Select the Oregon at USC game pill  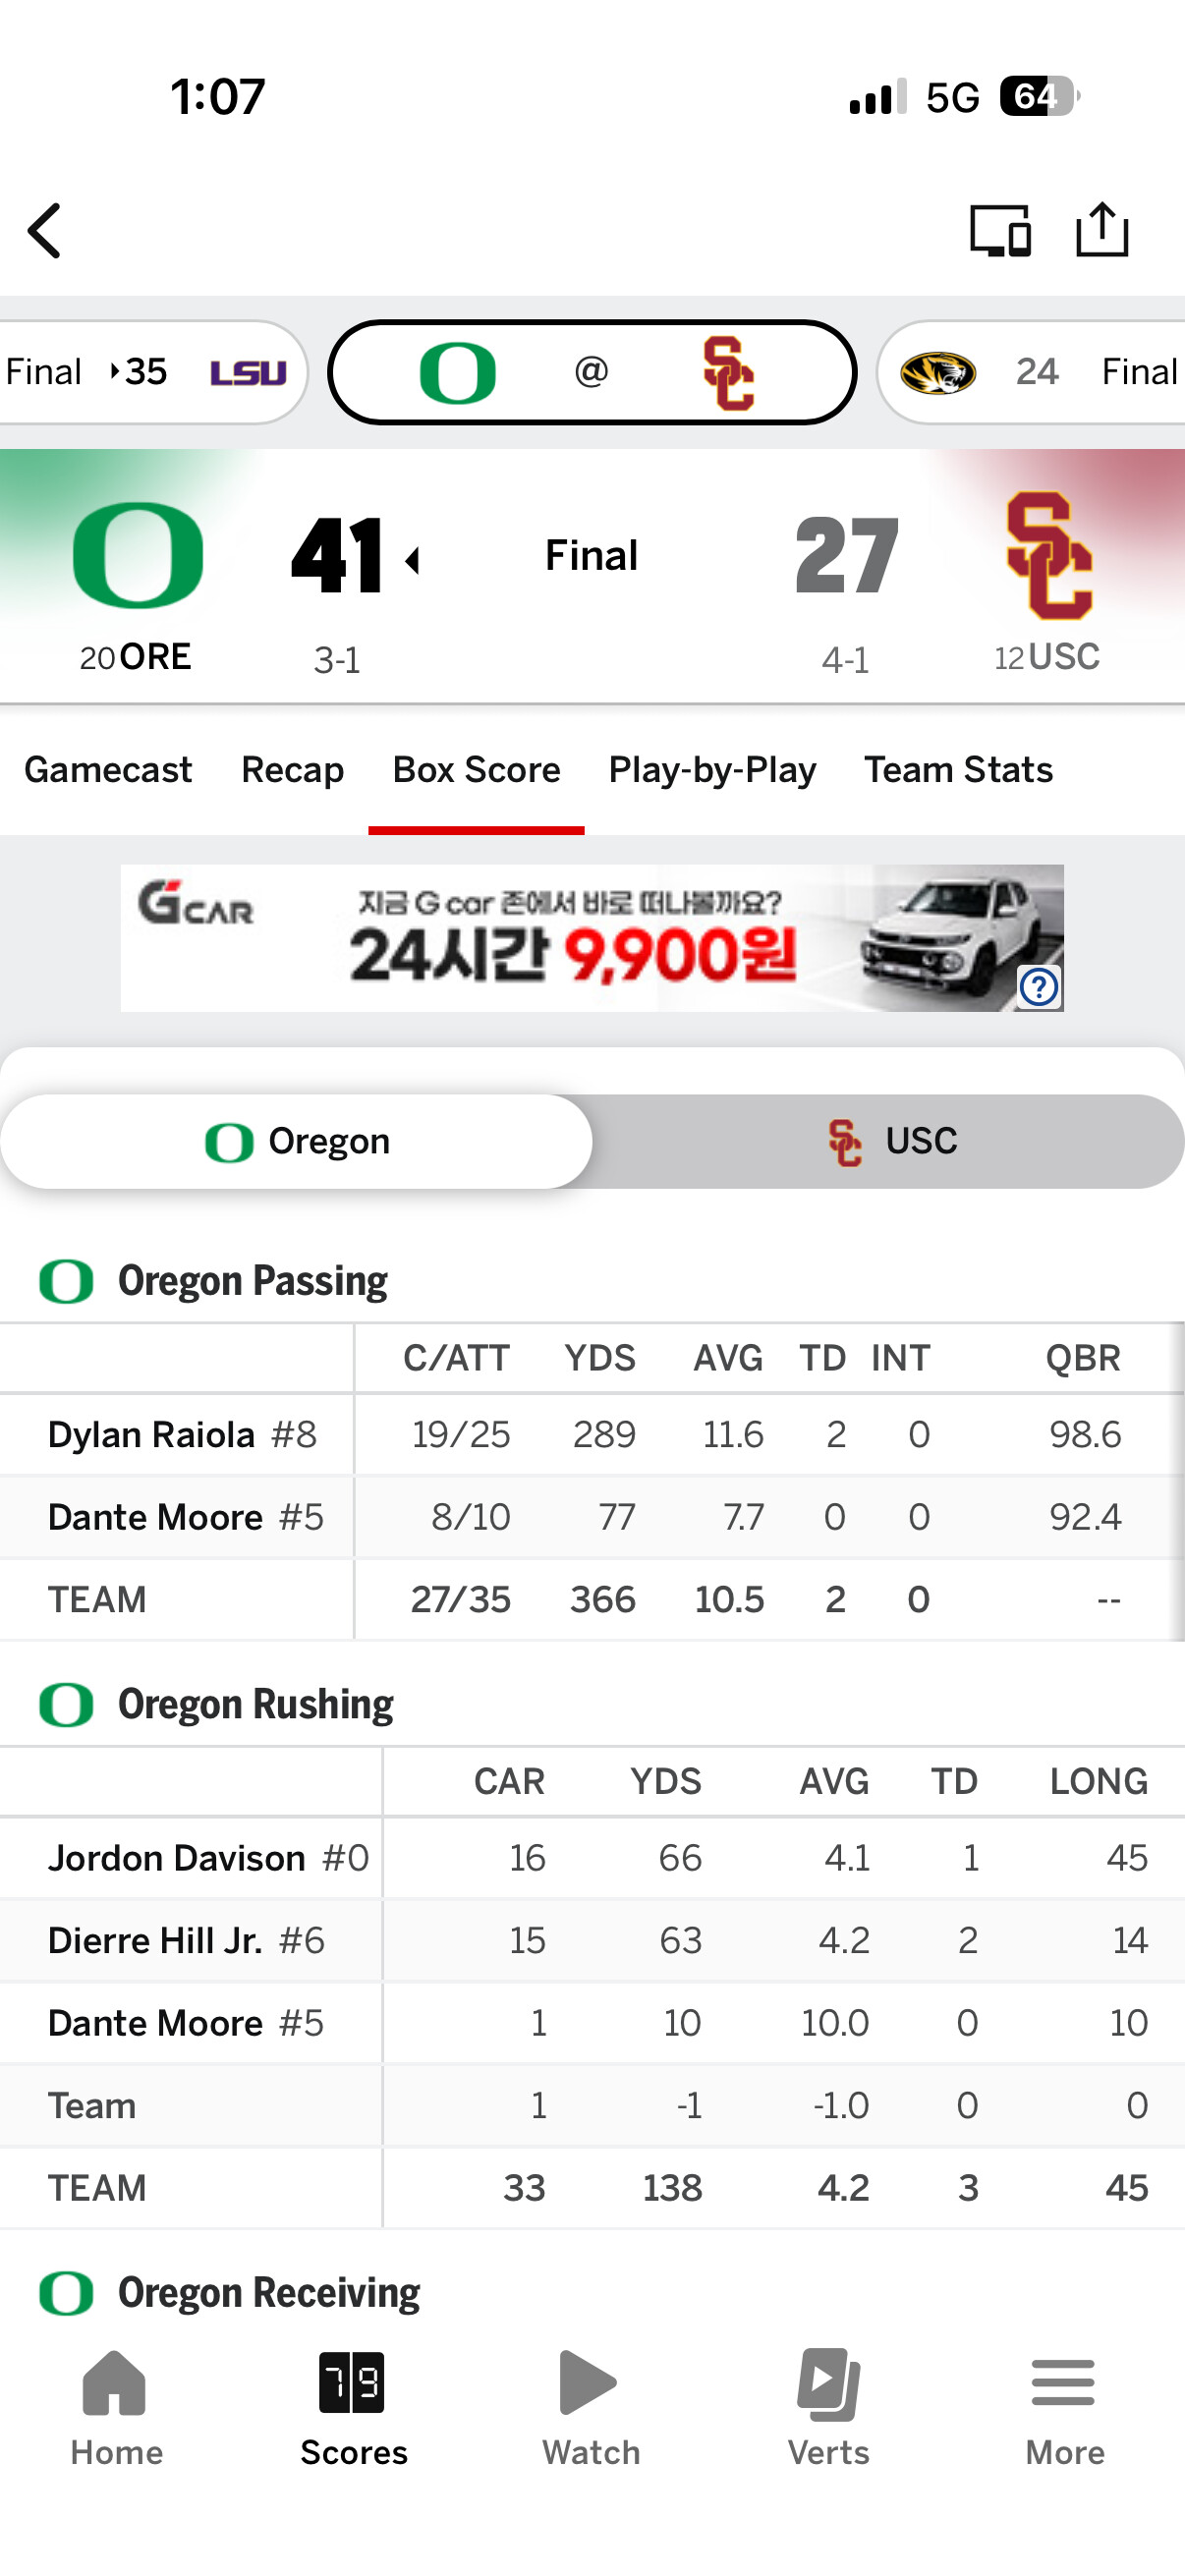tap(592, 372)
